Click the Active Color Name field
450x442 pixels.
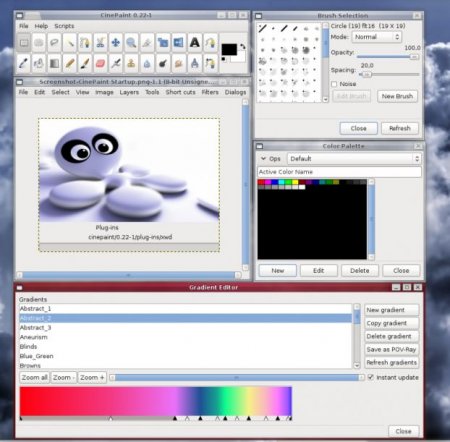[339, 172]
